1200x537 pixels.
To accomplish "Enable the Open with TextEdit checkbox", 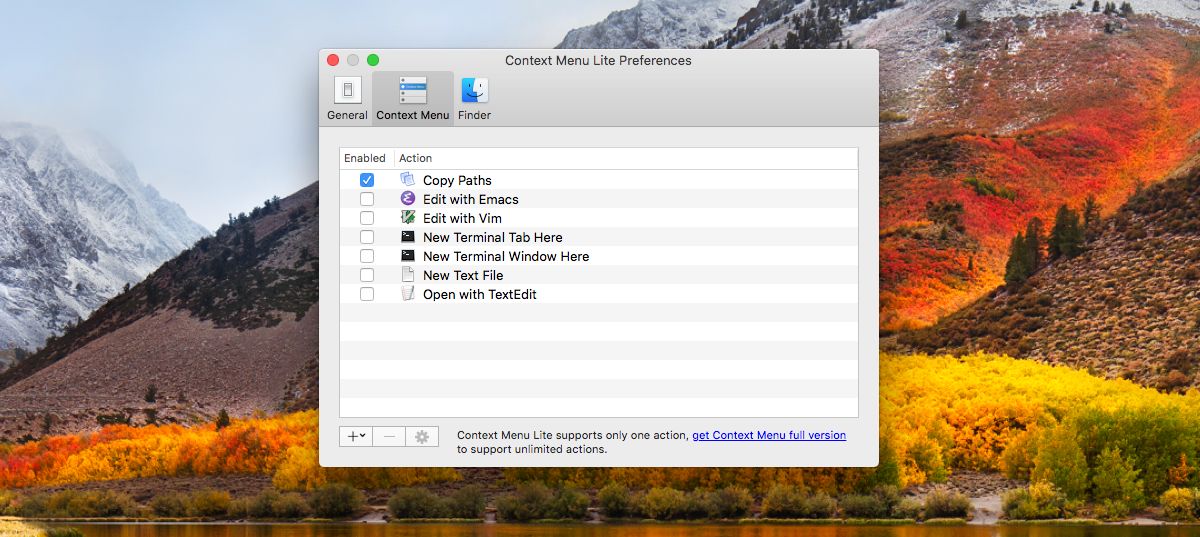I will pos(367,294).
